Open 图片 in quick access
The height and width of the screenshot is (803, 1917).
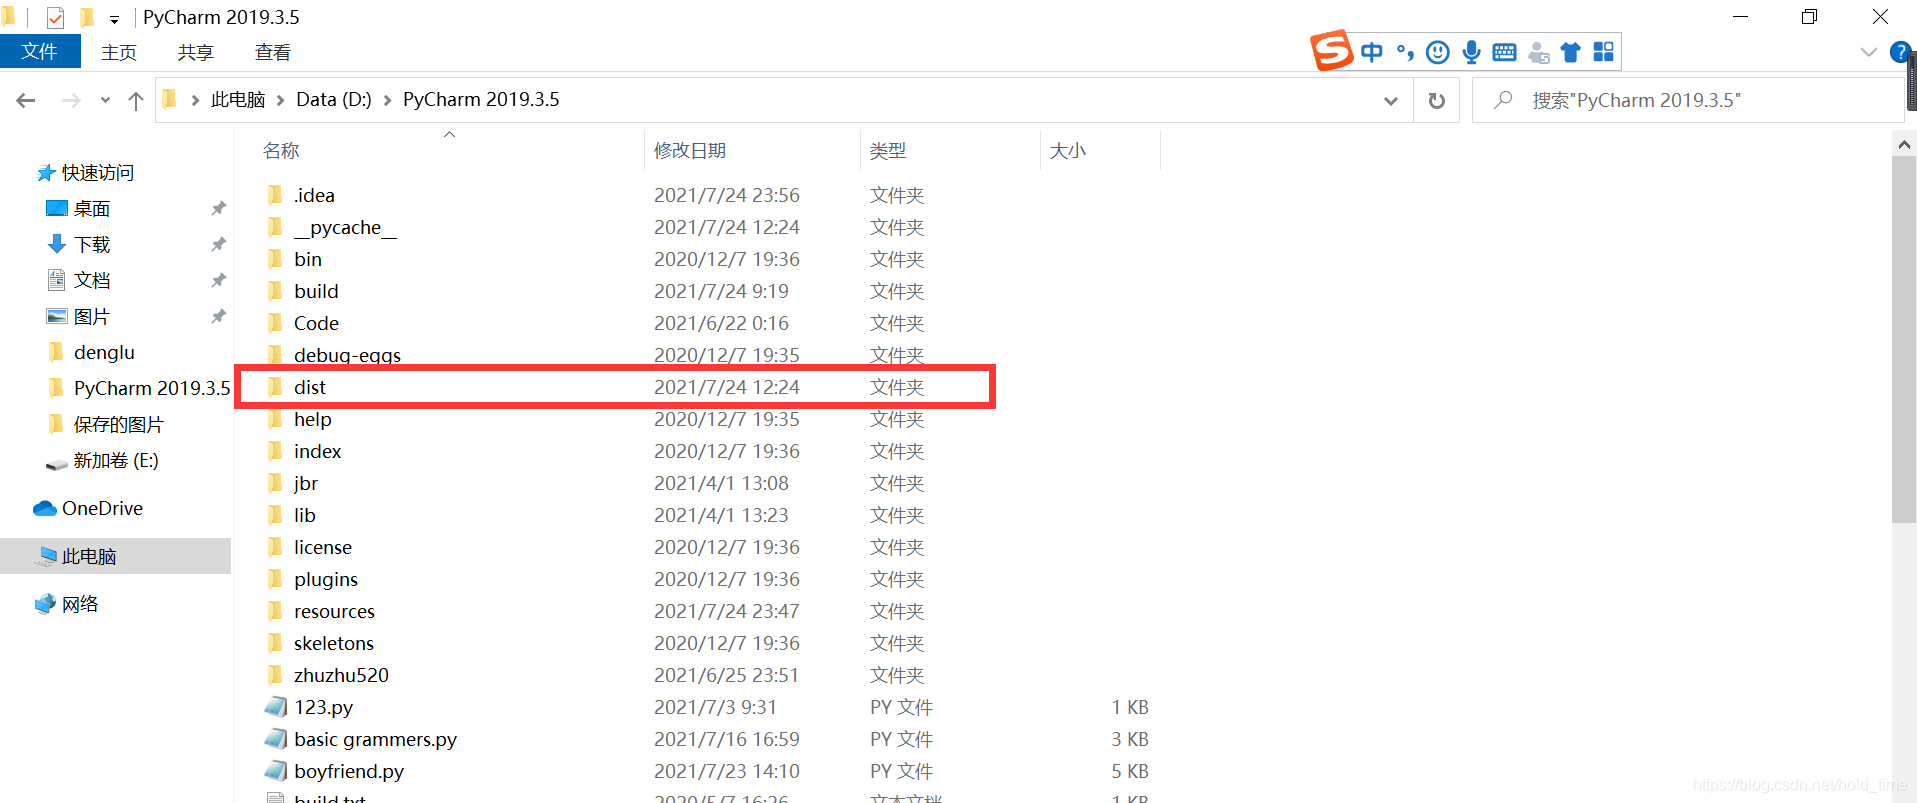click(x=91, y=317)
